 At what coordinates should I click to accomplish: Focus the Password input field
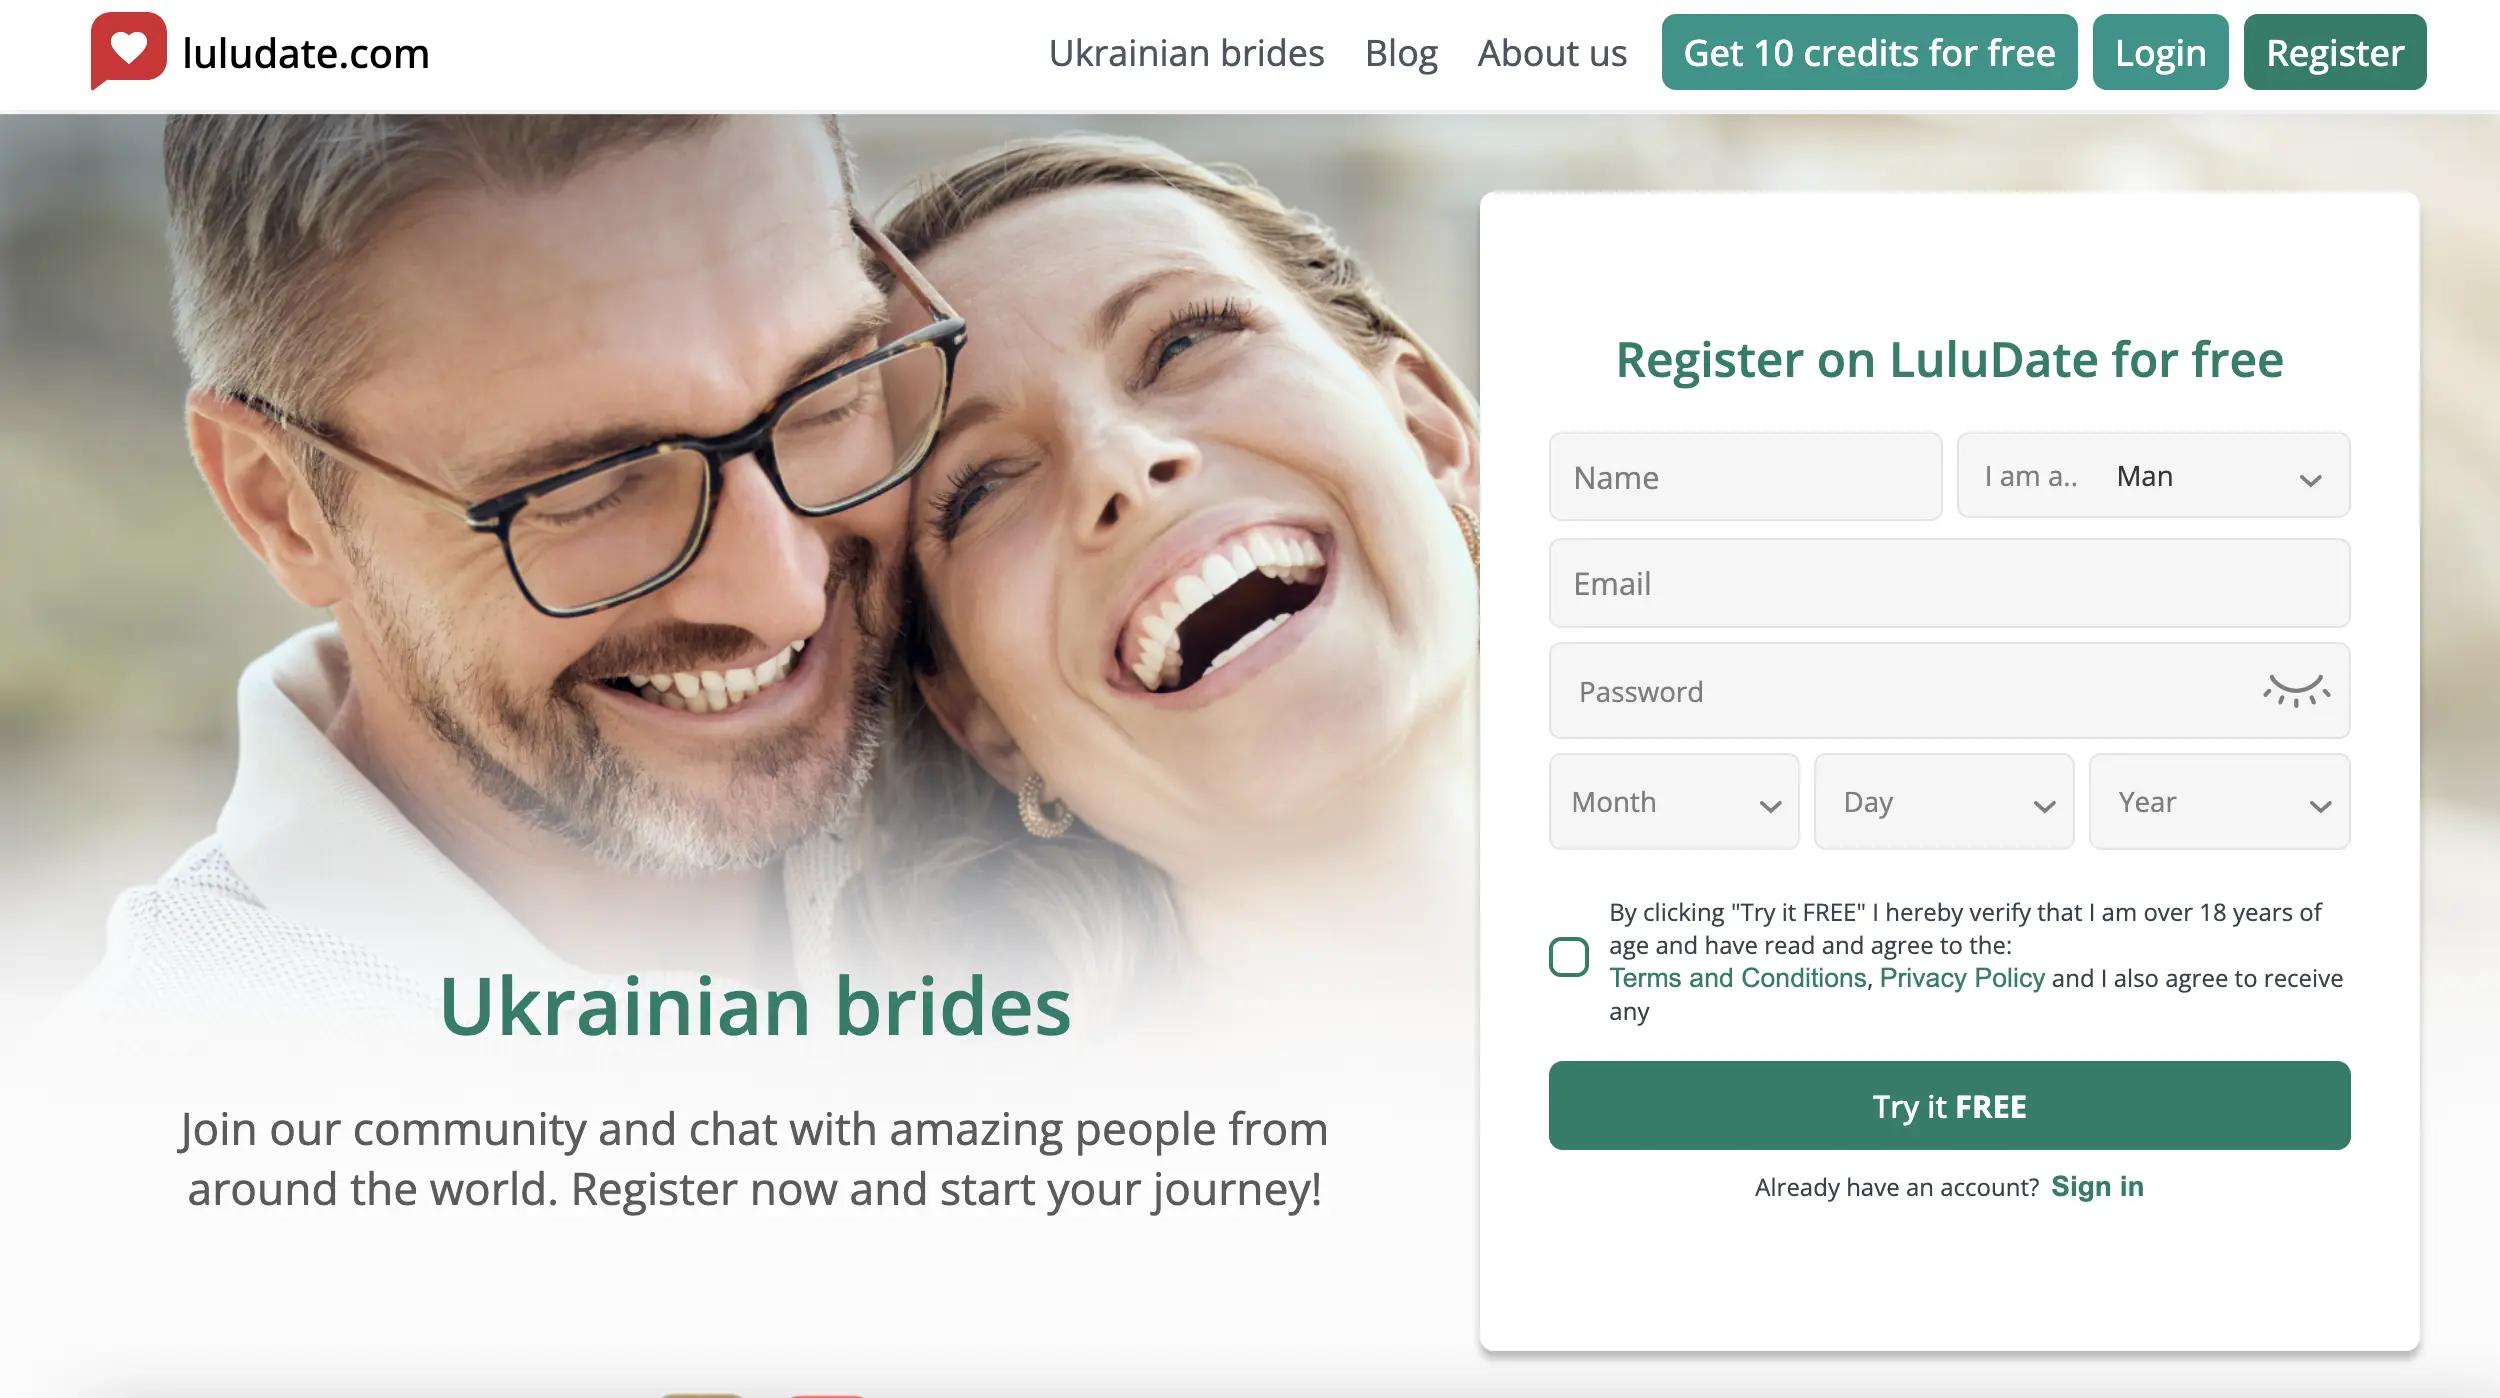tap(1949, 691)
